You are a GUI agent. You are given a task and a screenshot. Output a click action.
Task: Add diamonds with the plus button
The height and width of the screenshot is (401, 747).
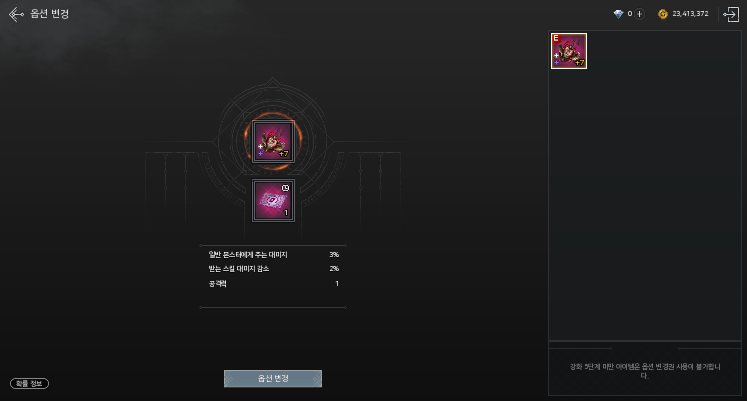pyautogui.click(x=640, y=14)
